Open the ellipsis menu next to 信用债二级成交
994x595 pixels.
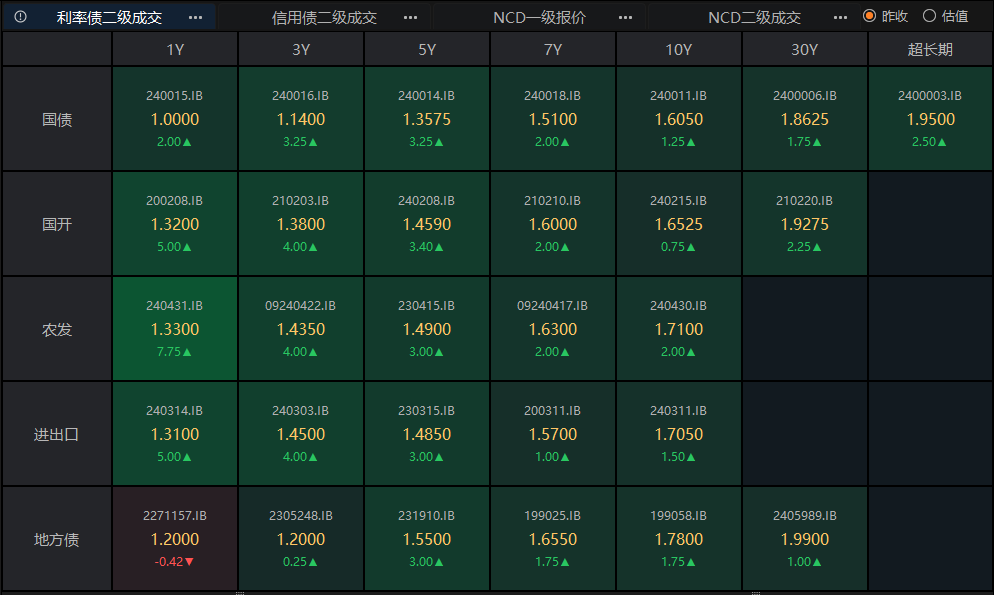click(x=410, y=18)
